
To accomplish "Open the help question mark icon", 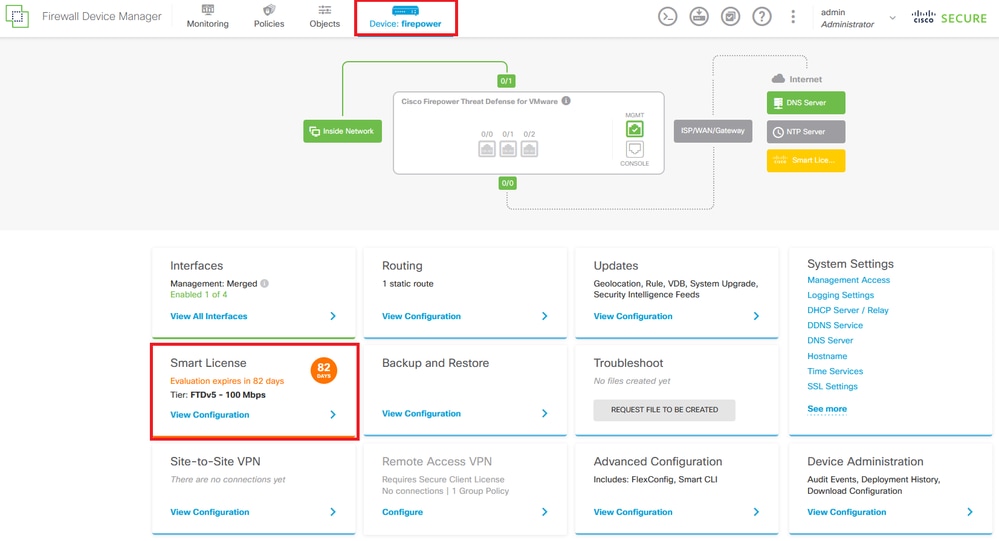I will pyautogui.click(x=761, y=17).
